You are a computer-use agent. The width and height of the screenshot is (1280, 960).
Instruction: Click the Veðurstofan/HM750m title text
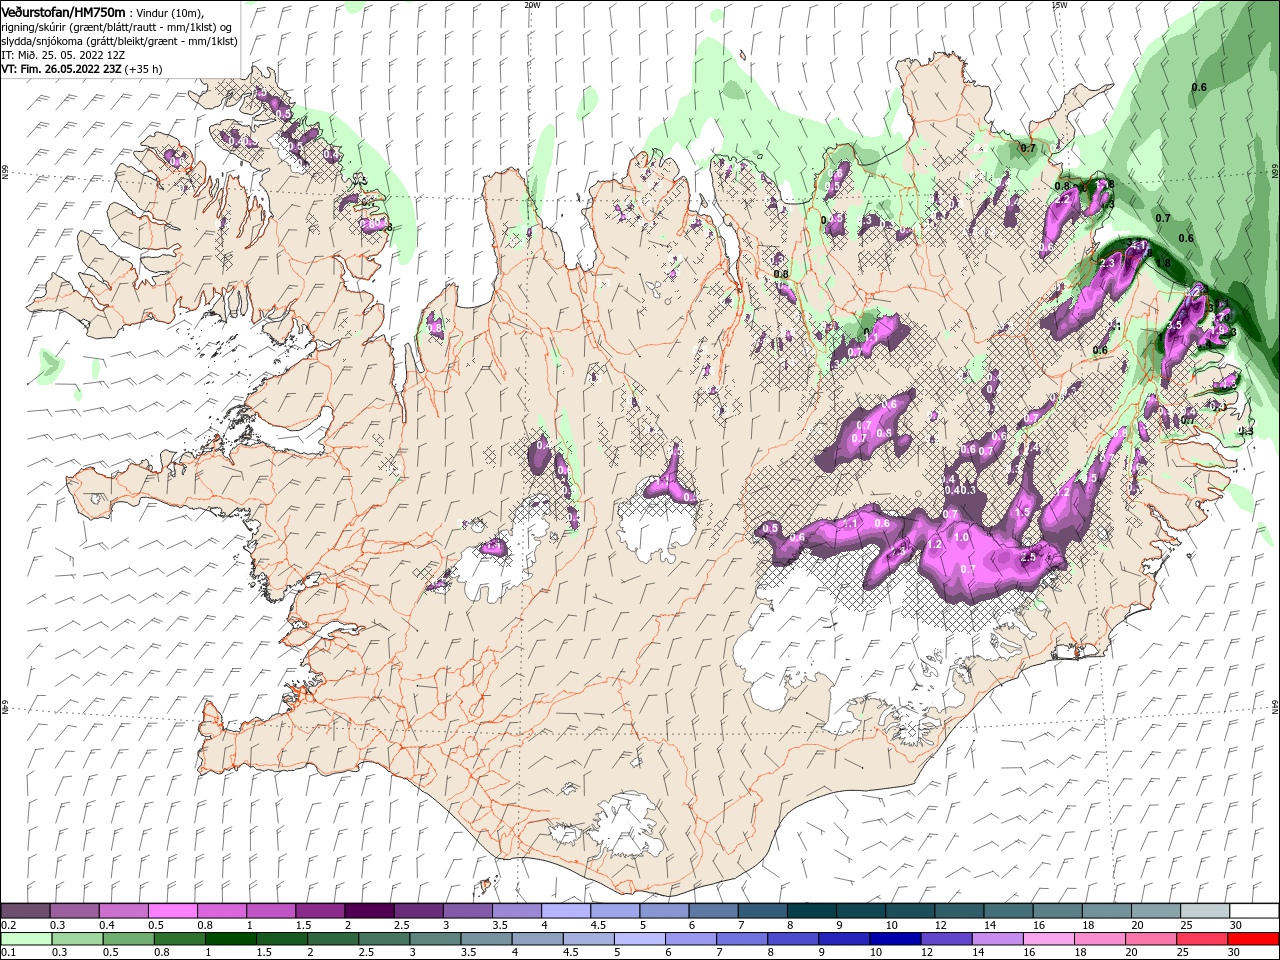pyautogui.click(x=63, y=11)
